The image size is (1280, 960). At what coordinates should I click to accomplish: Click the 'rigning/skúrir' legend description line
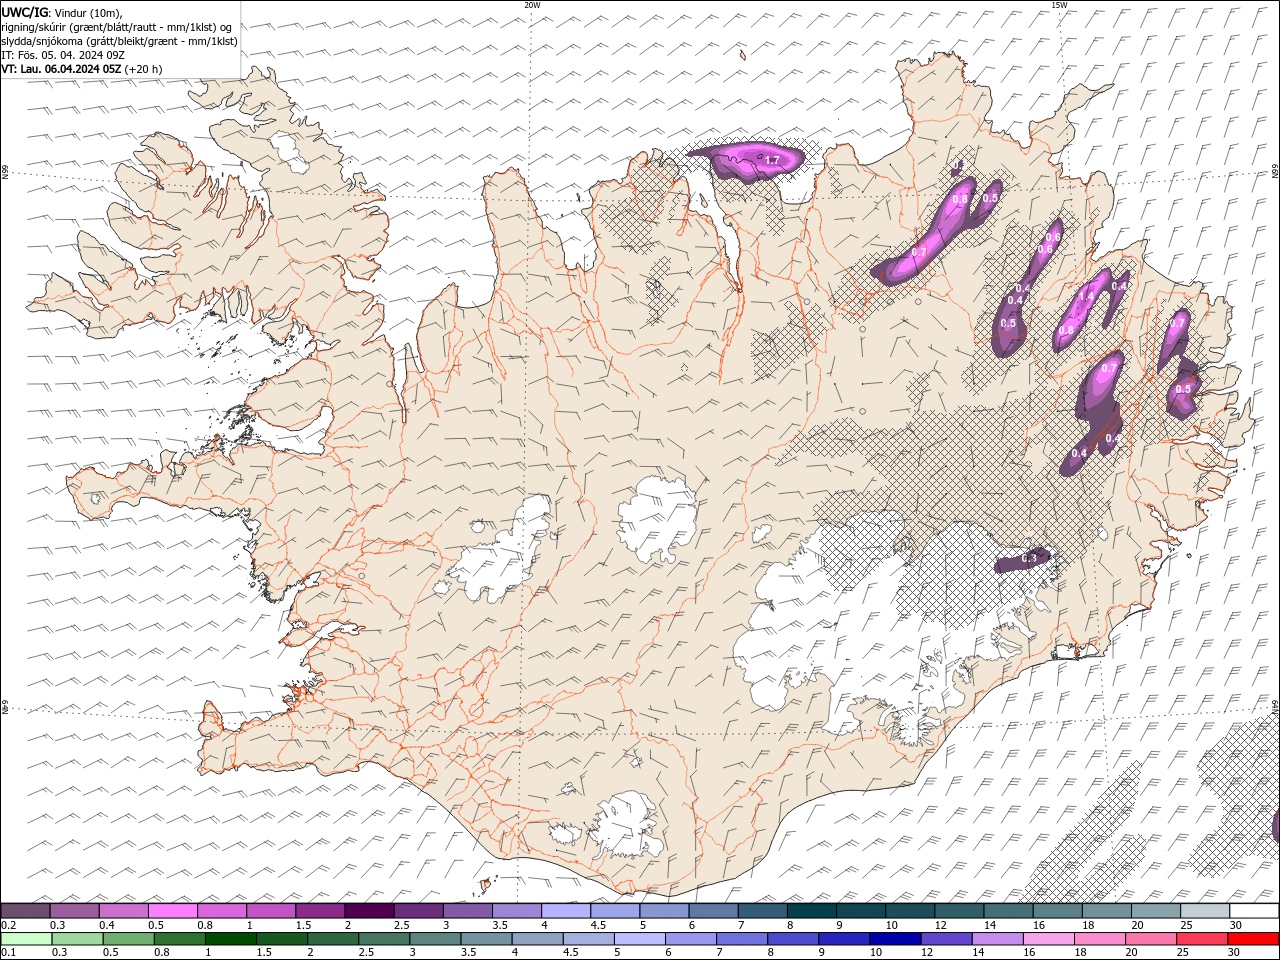point(117,27)
